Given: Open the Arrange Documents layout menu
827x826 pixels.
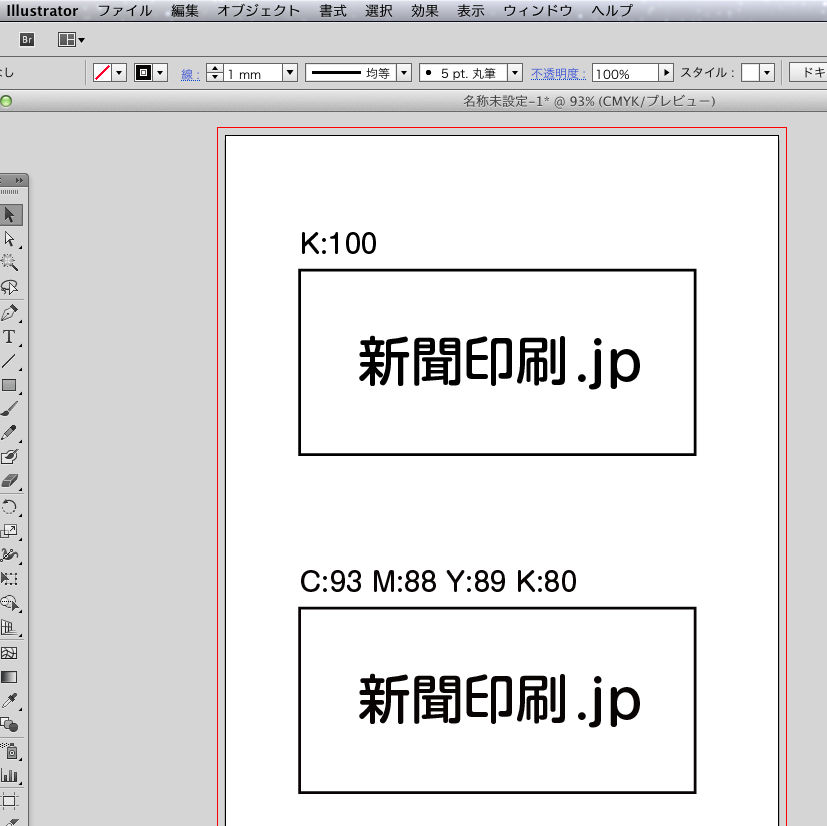Looking at the screenshot, I should pos(71,40).
